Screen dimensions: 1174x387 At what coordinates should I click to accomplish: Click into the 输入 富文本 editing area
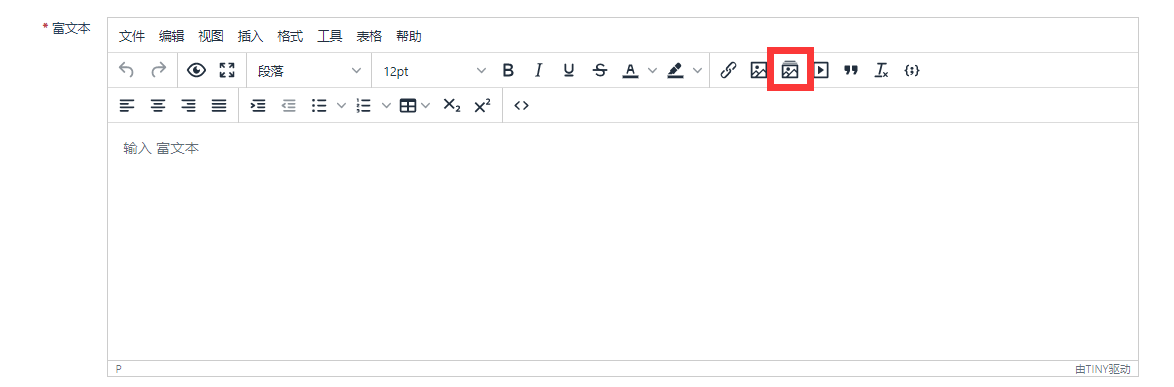(623, 242)
